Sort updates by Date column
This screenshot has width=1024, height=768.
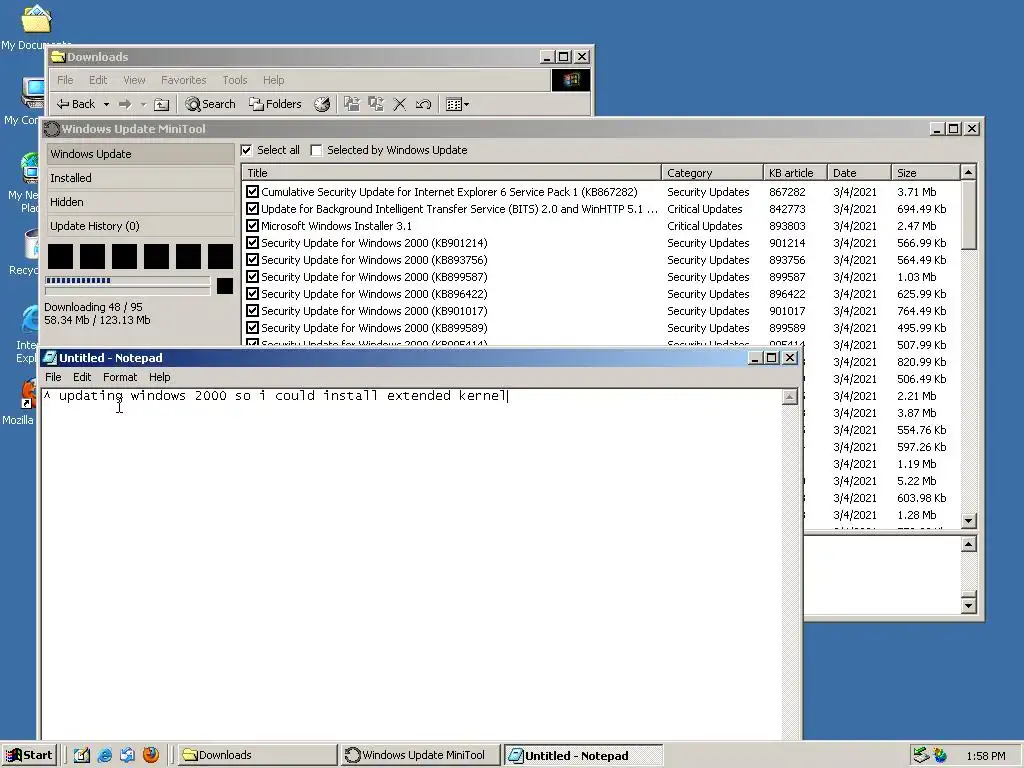tap(859, 172)
